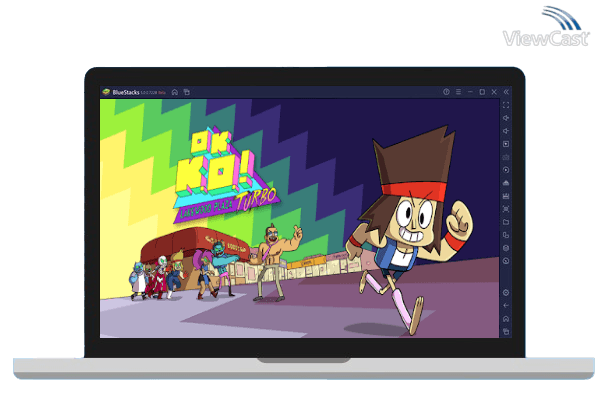Open the media folder icon in the sidebar
The height and width of the screenshot is (414, 602).
point(506,222)
